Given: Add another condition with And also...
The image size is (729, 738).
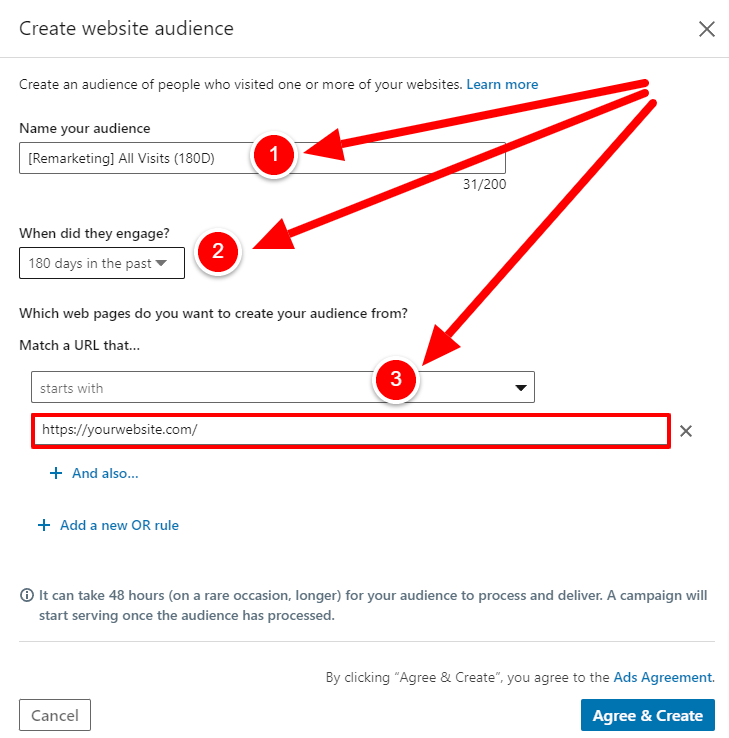Looking at the screenshot, I should click(105, 473).
